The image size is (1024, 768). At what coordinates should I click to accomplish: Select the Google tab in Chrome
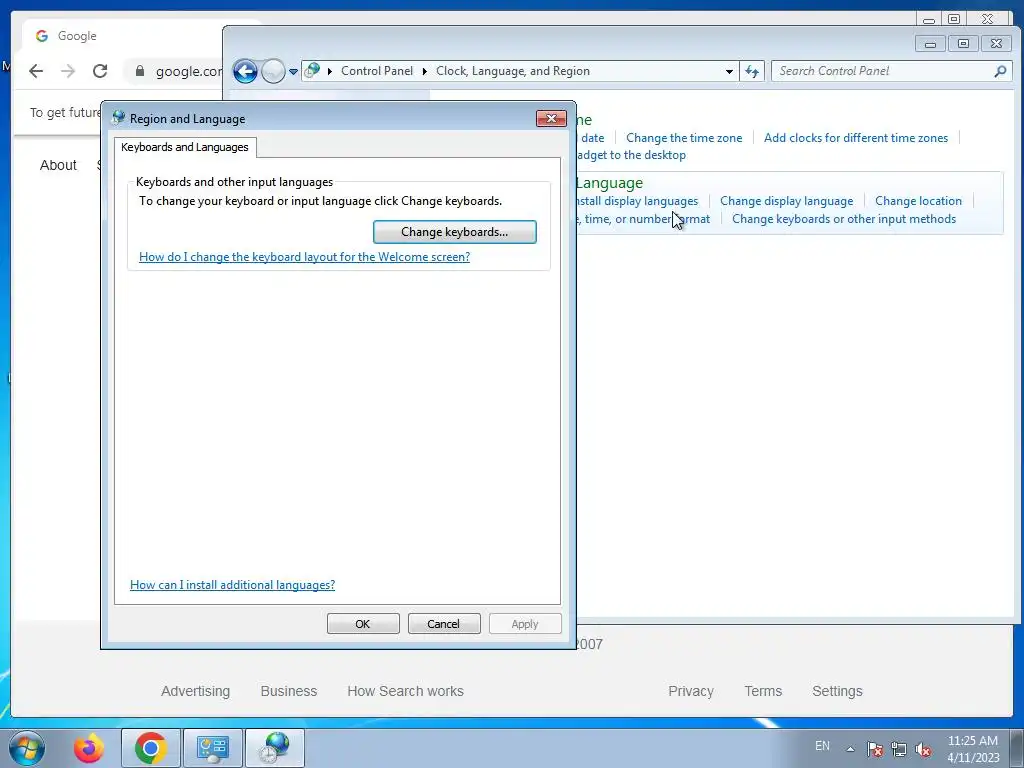coord(124,36)
